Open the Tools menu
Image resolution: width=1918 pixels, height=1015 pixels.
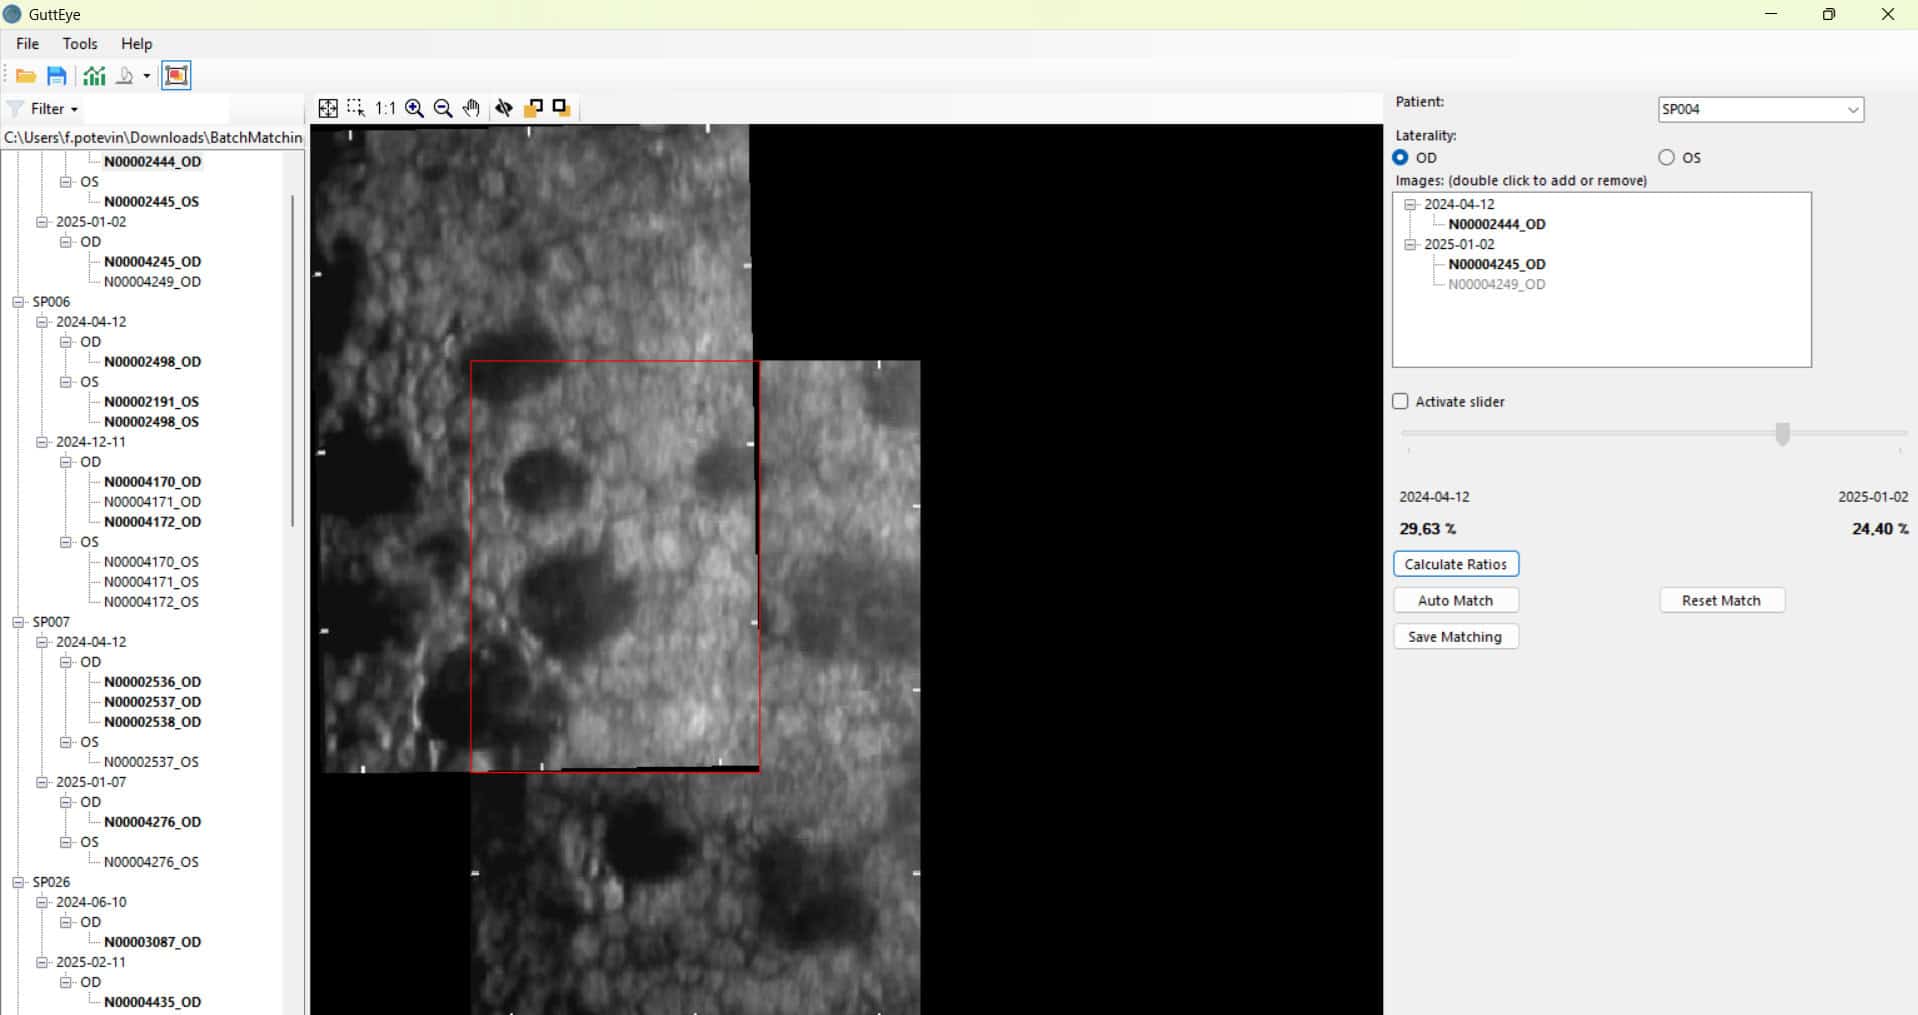click(80, 44)
